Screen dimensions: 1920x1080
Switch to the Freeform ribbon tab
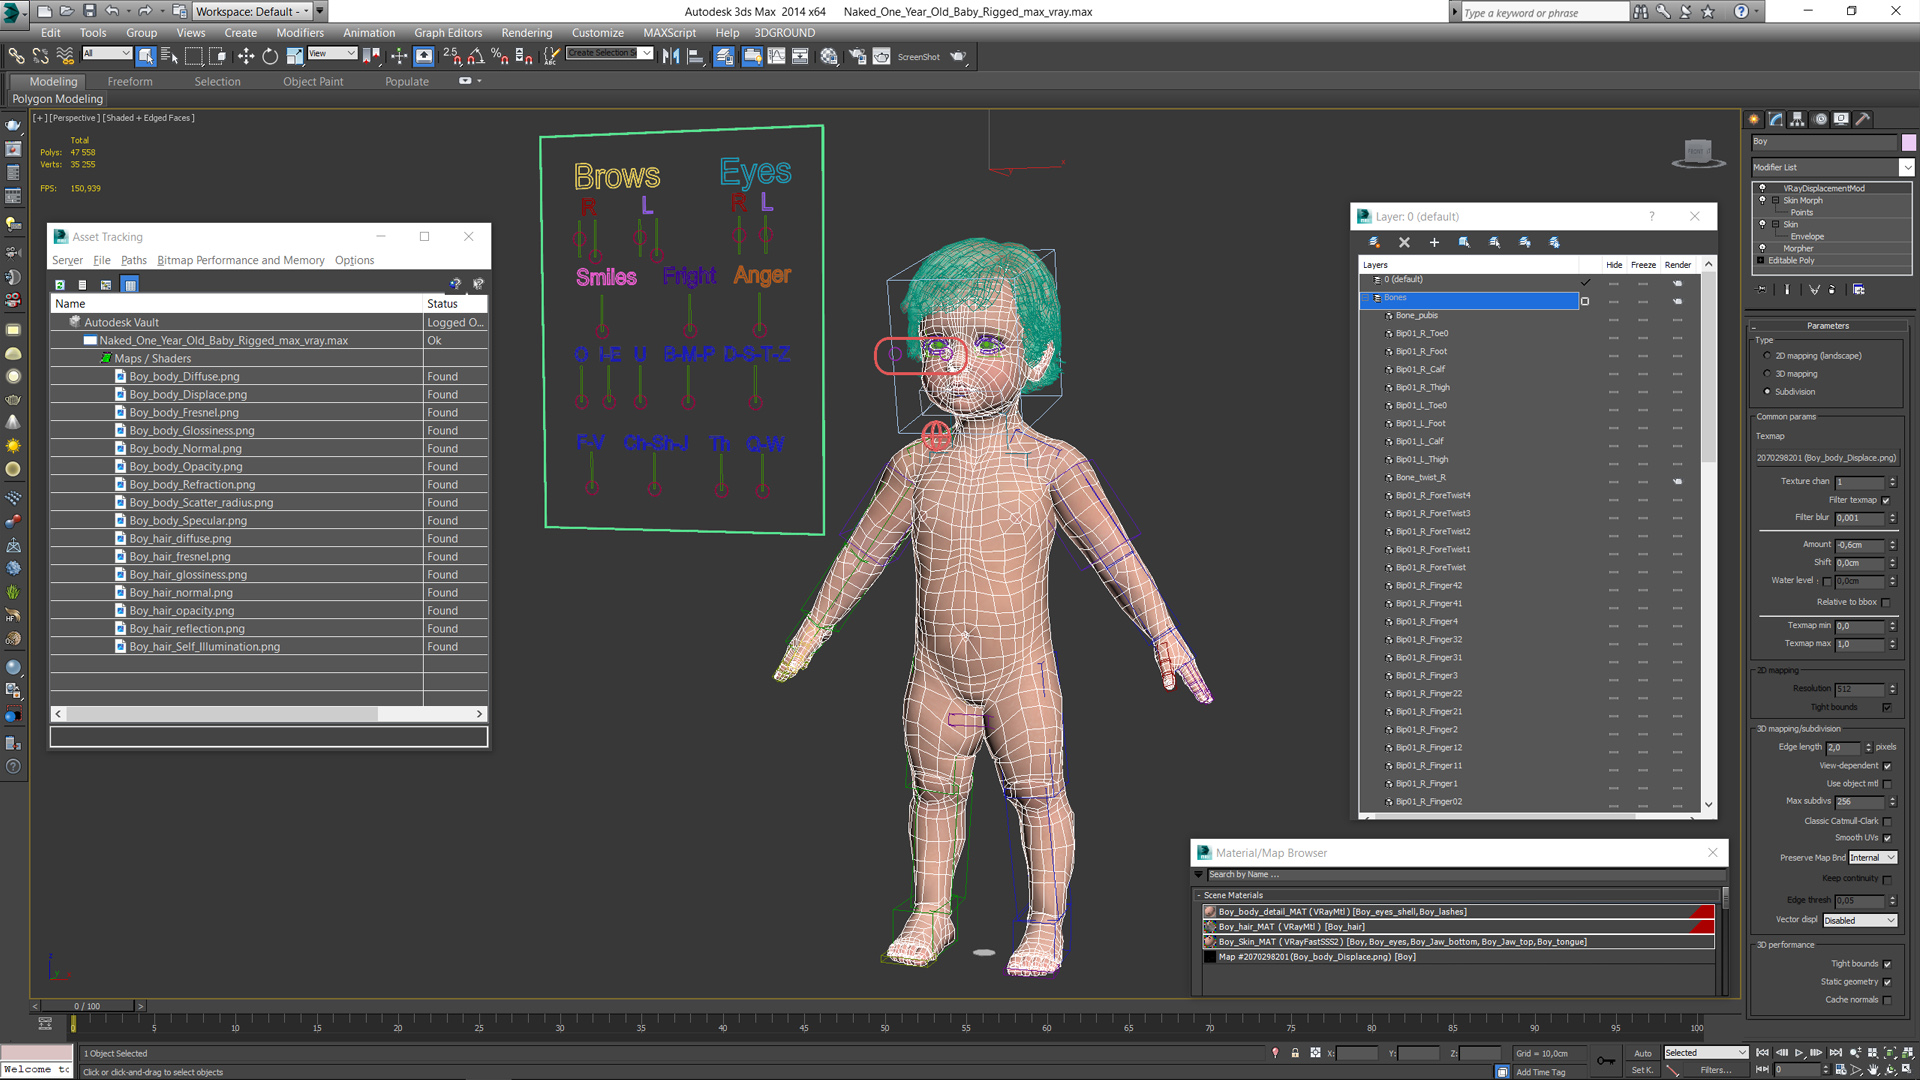pos(130,82)
